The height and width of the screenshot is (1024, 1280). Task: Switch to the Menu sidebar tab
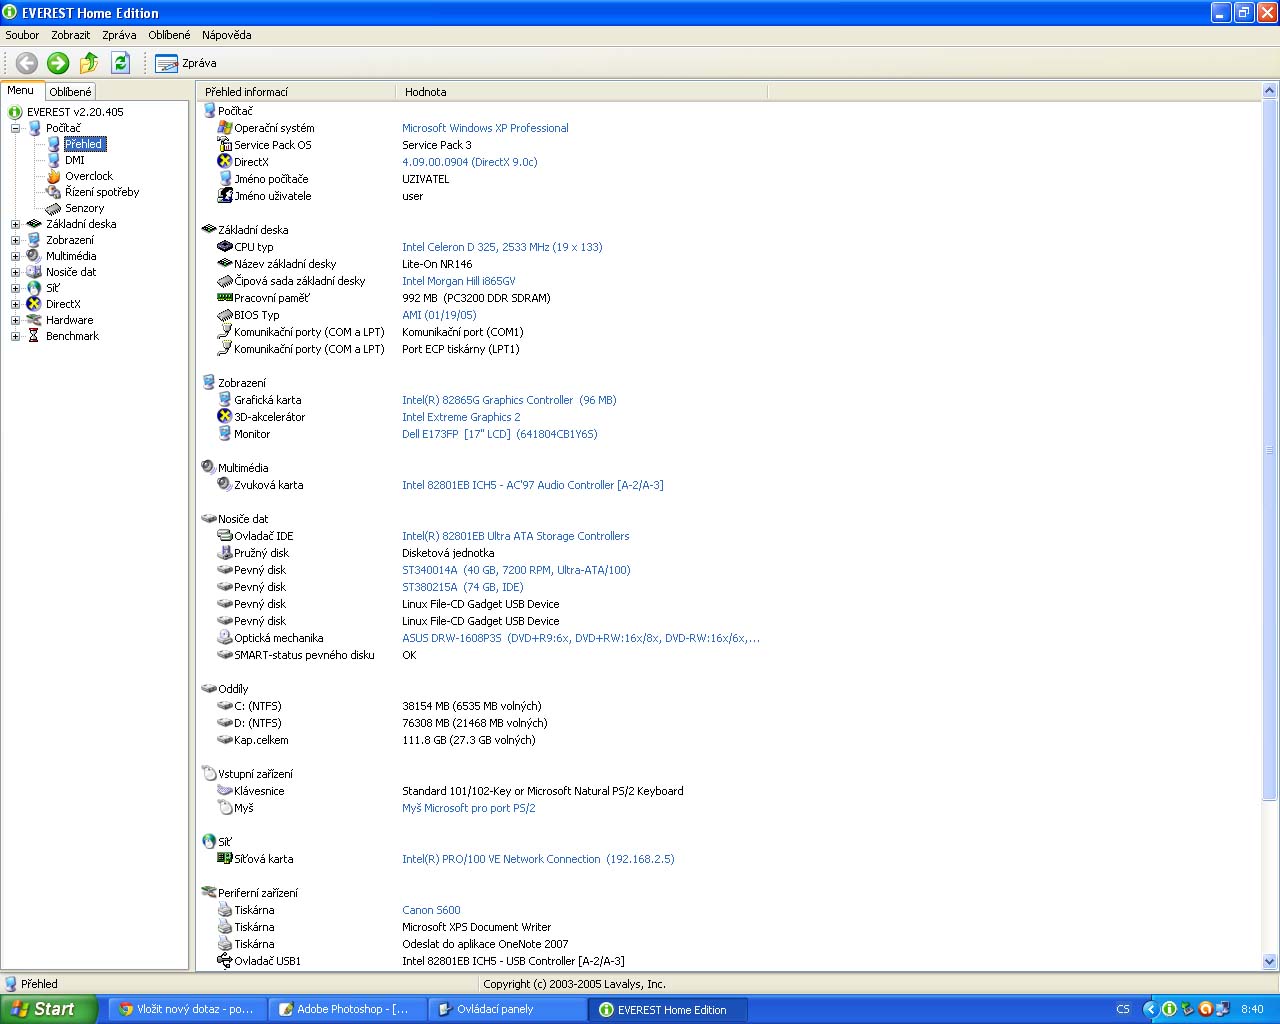point(21,90)
